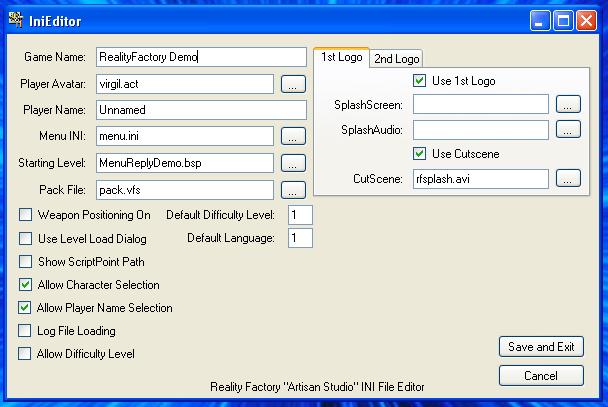Maximize the IniEditor window
The height and width of the screenshot is (407, 608).
(x=563, y=20)
